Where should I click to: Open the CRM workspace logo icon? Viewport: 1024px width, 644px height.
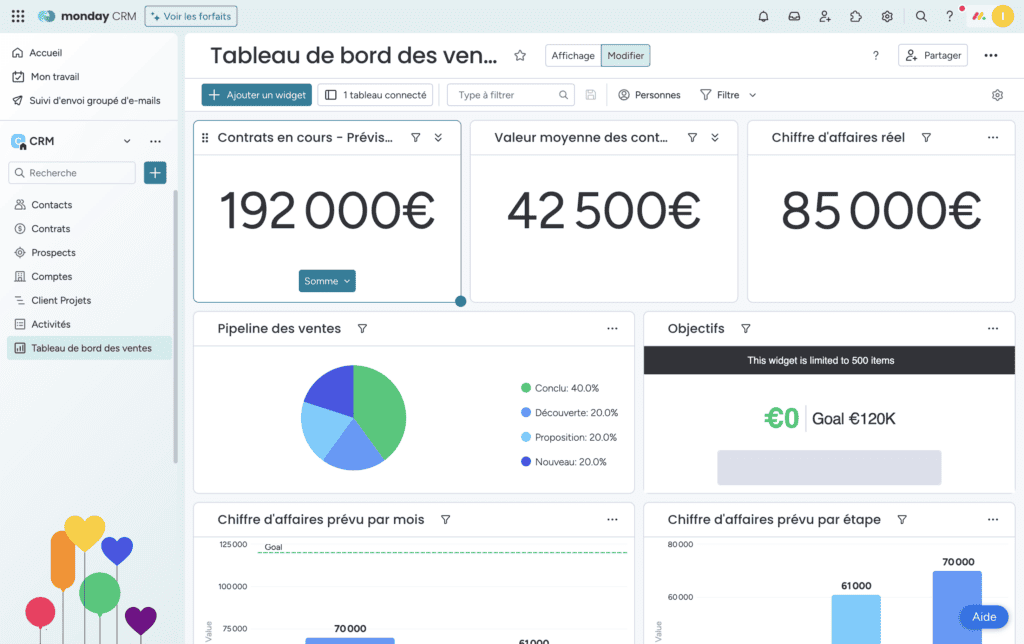tap(18, 140)
